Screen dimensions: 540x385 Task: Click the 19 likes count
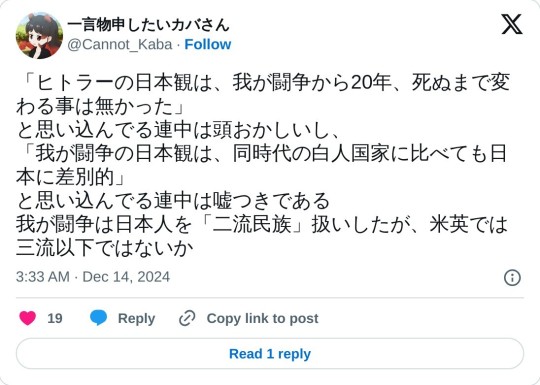pyautogui.click(x=55, y=319)
